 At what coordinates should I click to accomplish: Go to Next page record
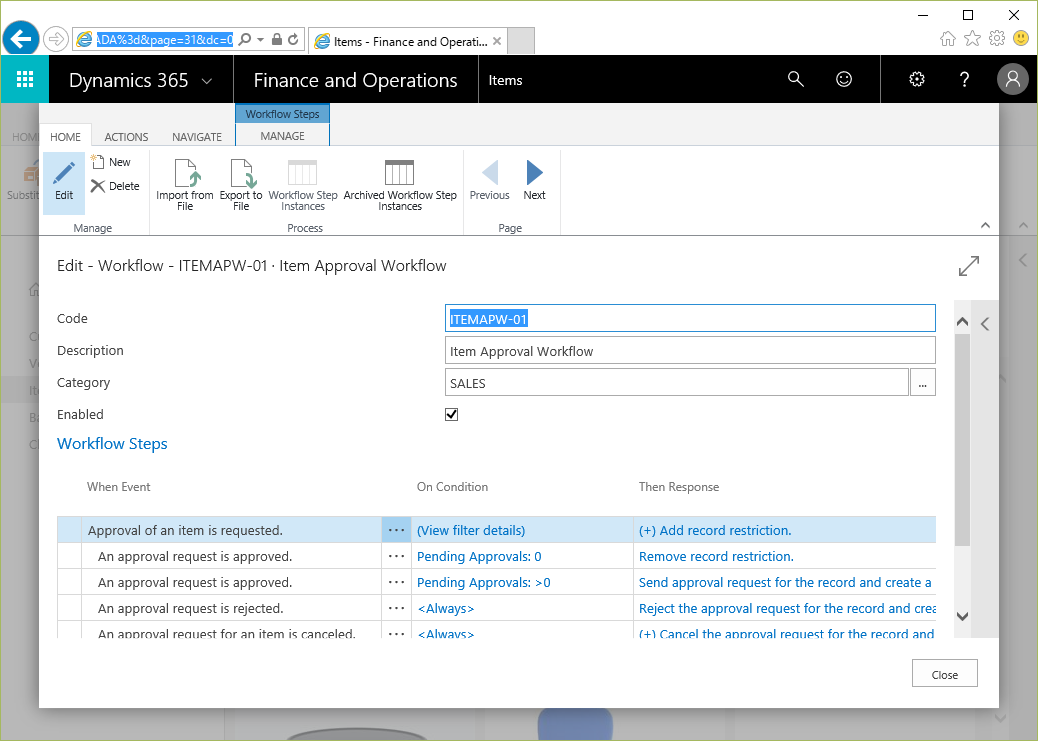pyautogui.click(x=534, y=180)
